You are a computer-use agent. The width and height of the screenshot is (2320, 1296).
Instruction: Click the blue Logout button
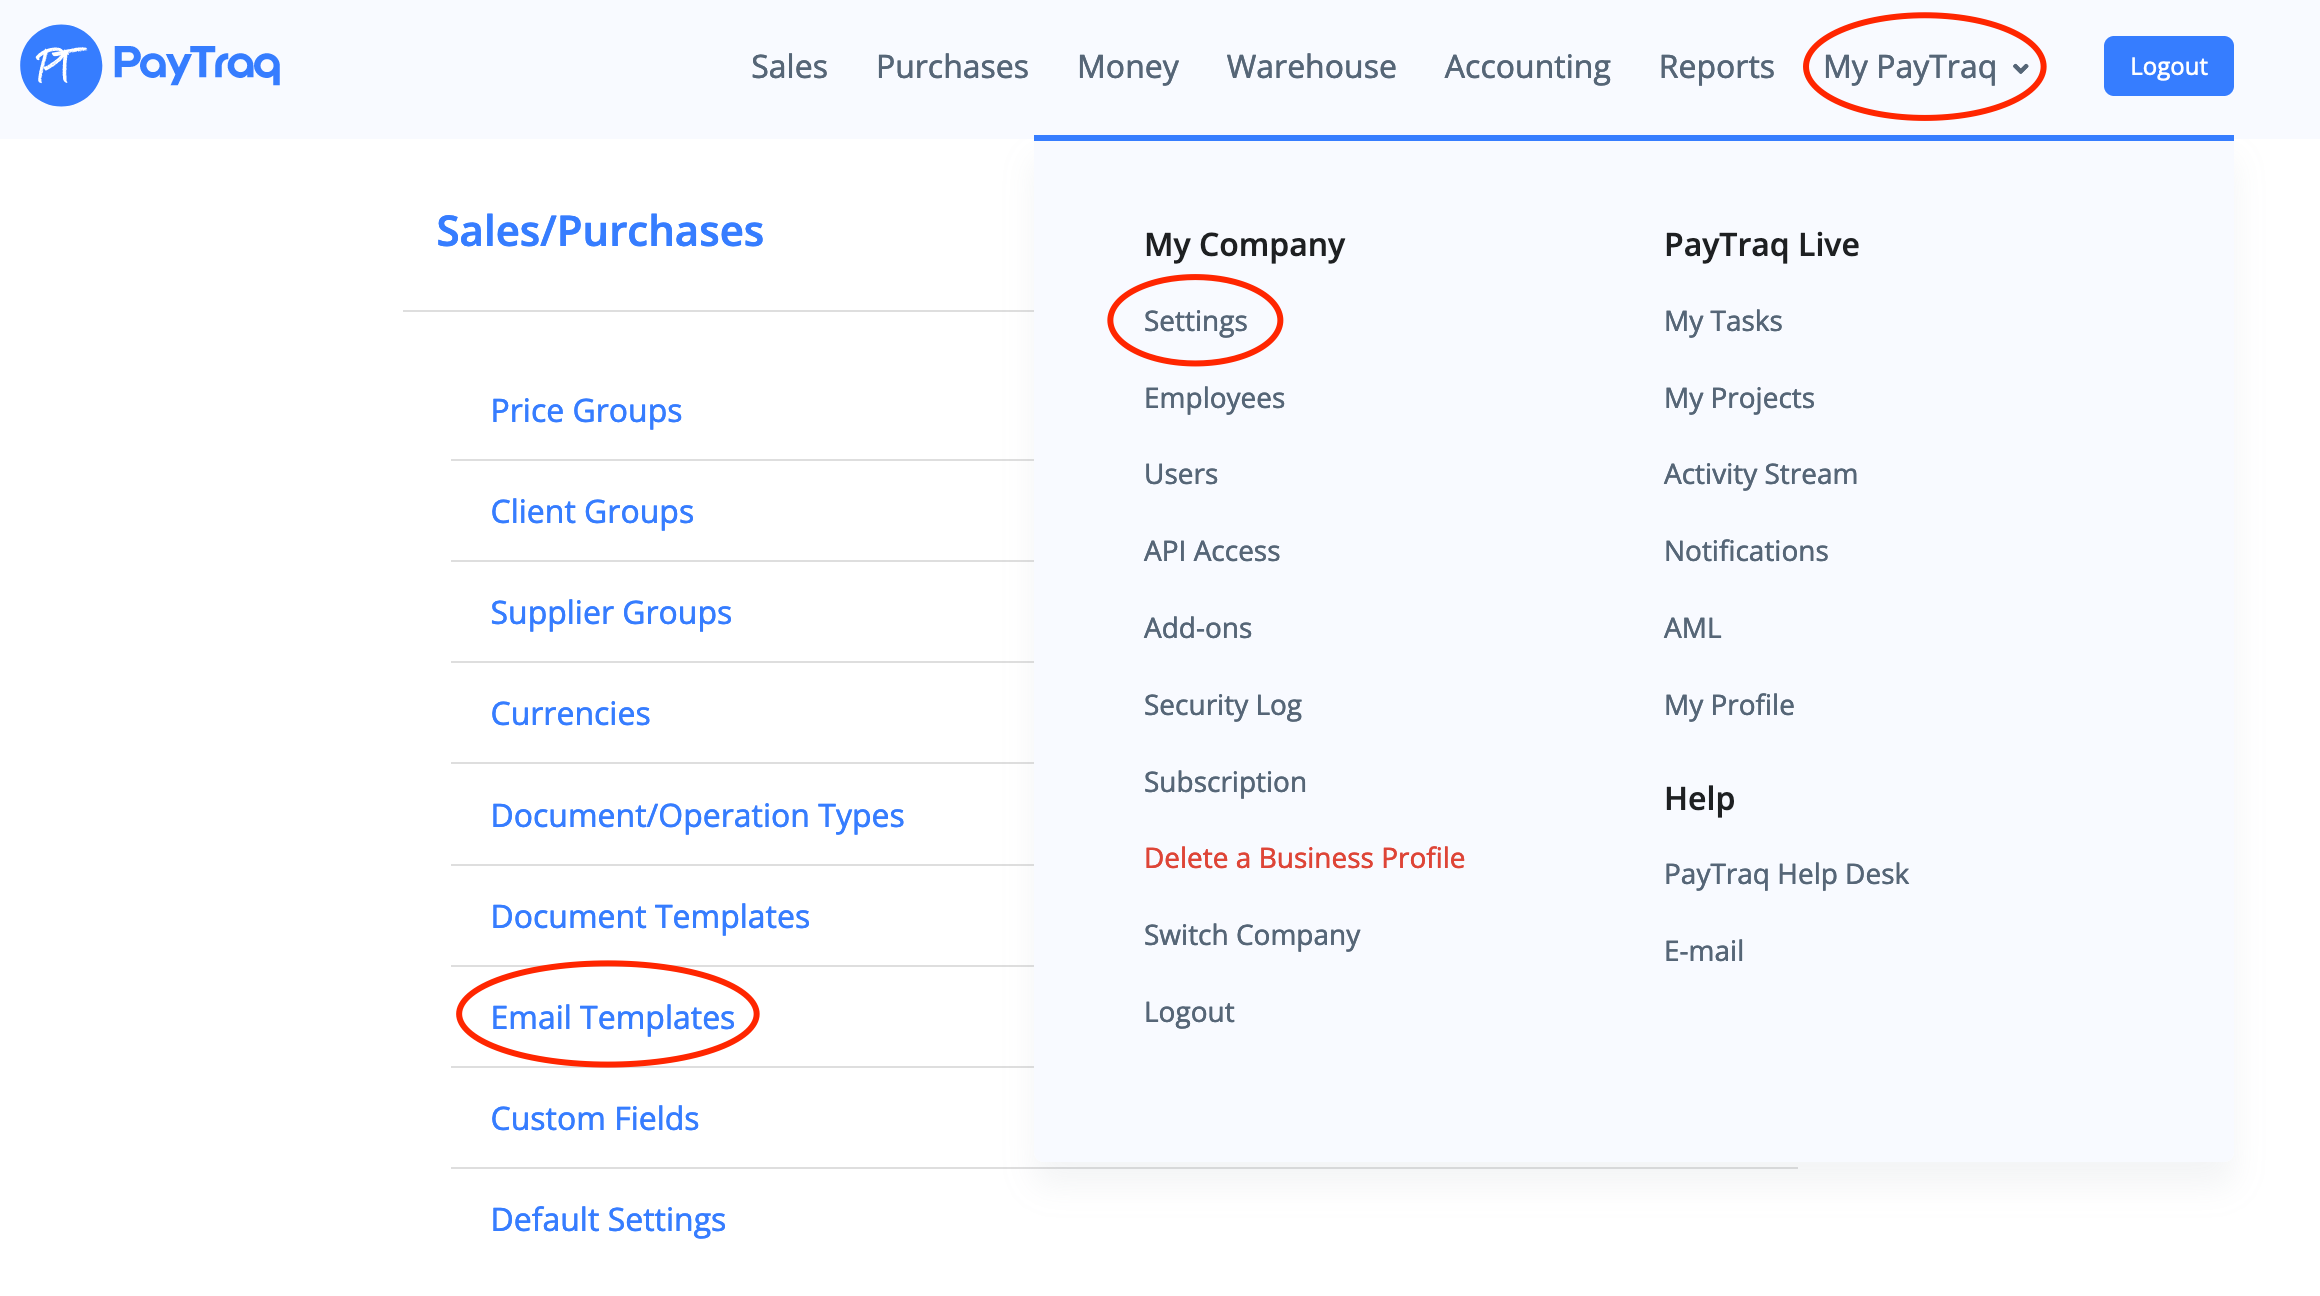click(x=2168, y=66)
